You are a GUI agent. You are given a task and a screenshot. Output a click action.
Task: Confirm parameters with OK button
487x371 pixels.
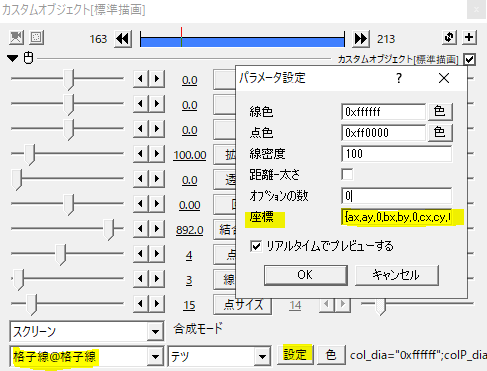(306, 275)
